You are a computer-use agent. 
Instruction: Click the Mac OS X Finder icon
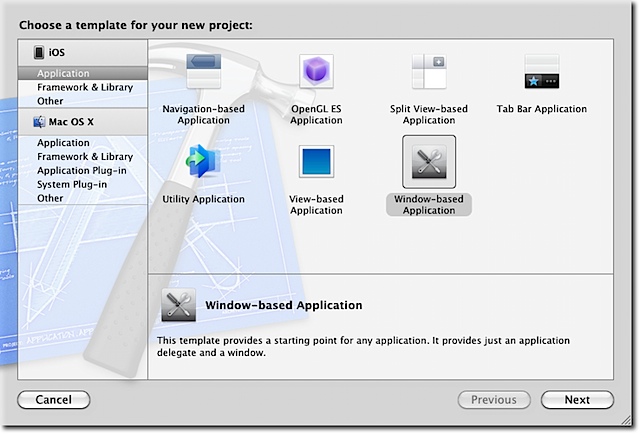coord(40,122)
